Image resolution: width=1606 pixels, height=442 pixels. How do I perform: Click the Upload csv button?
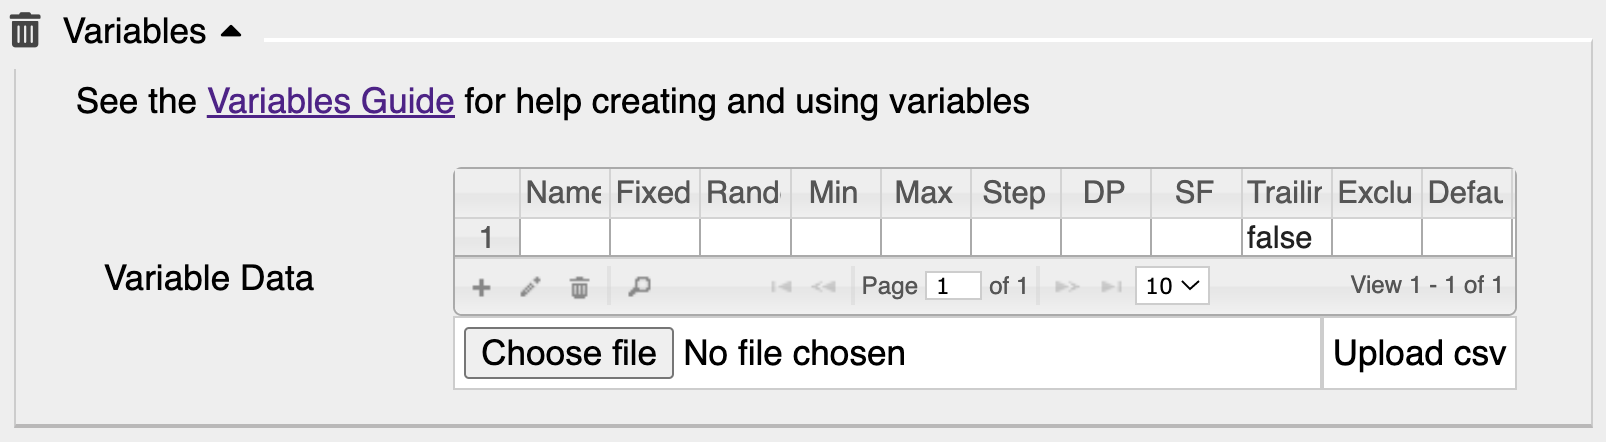1419,353
